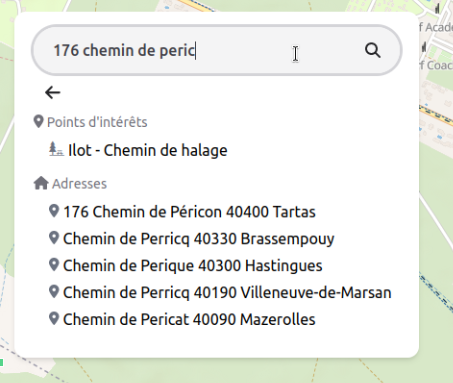Image resolution: width=453 pixels, height=383 pixels.
Task: Pick Chemin de Perique 40300 Hastingues
Action: click(x=193, y=266)
